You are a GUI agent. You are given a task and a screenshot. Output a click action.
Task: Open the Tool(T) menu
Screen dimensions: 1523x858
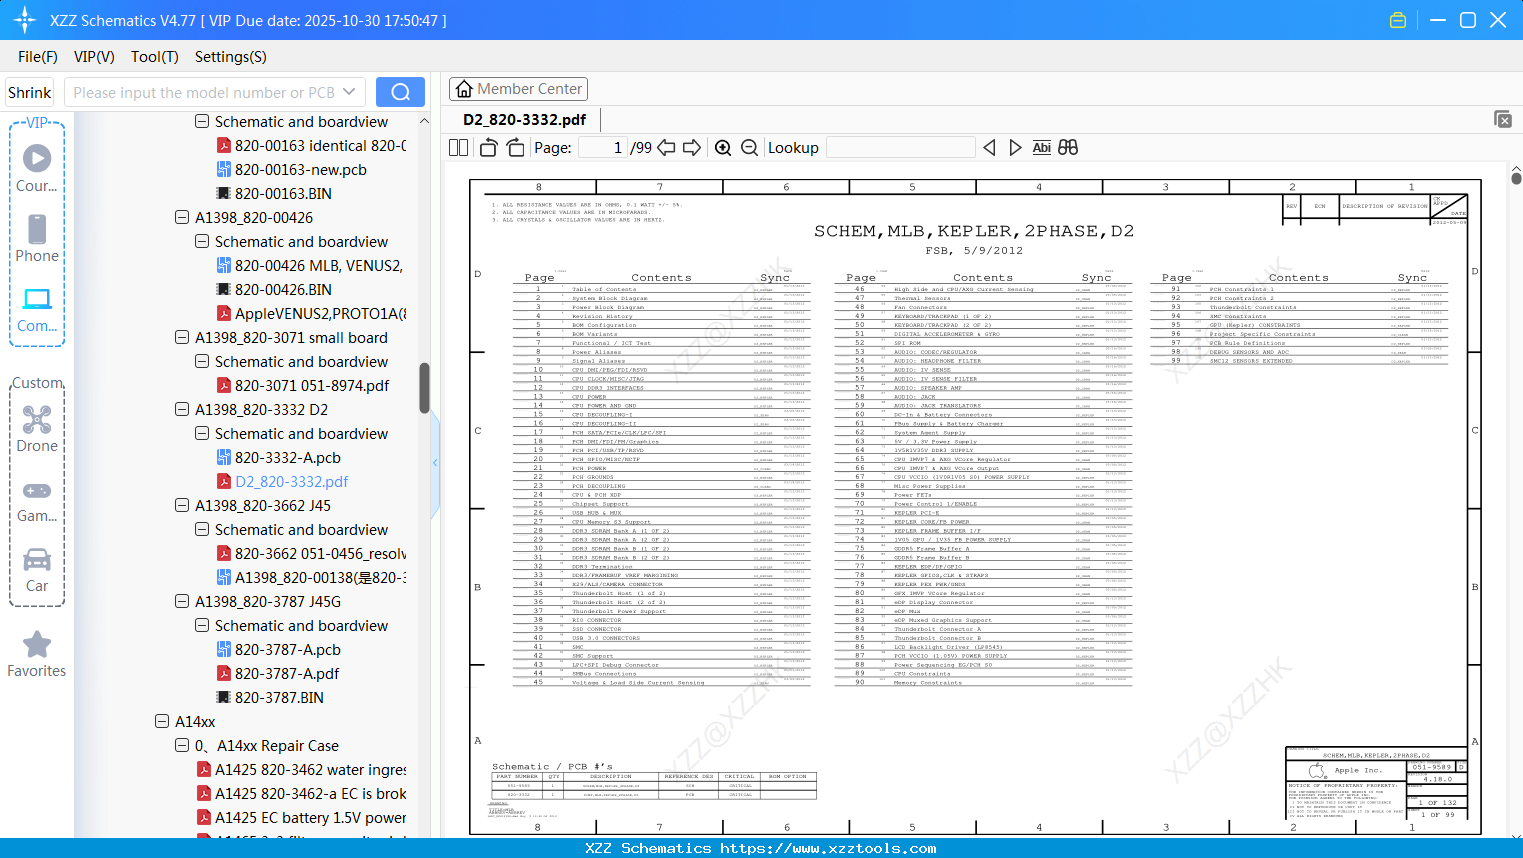155,57
